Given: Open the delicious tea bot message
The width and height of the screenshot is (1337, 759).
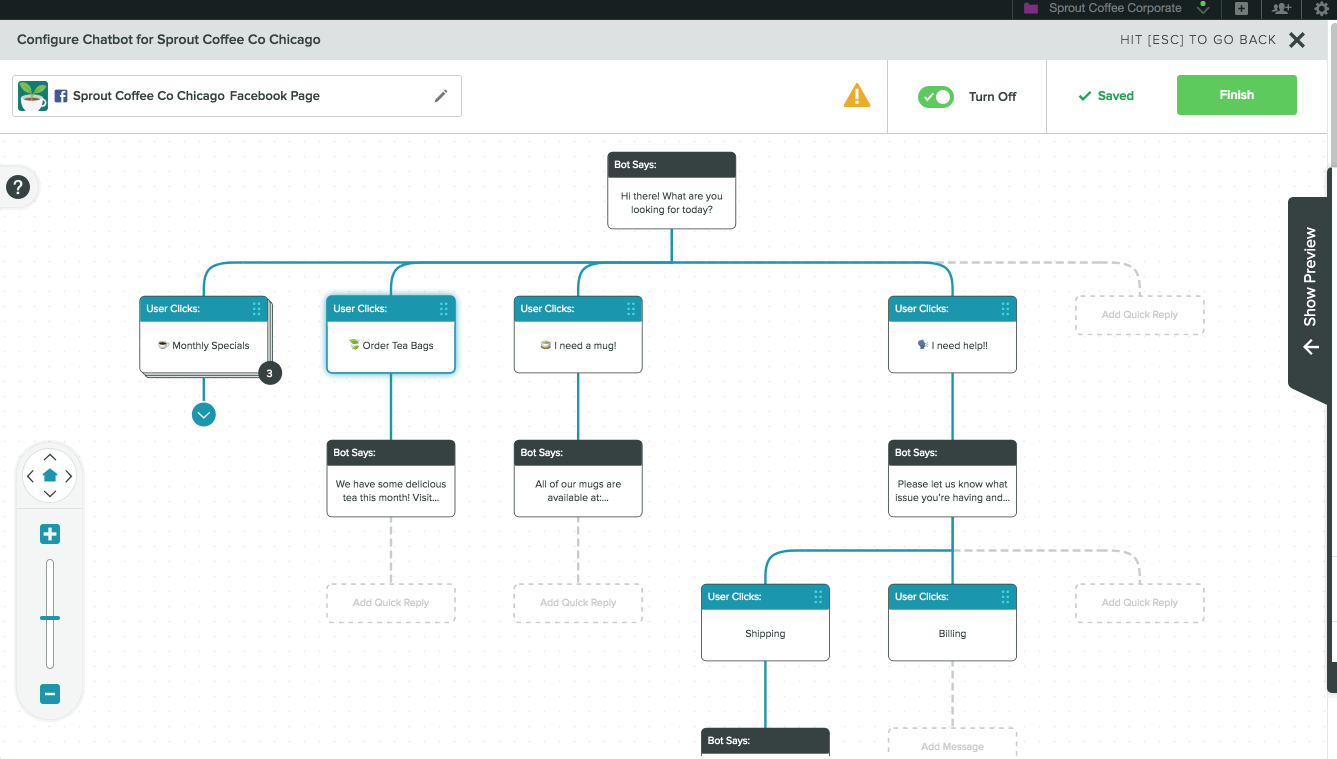Looking at the screenshot, I should [x=391, y=479].
